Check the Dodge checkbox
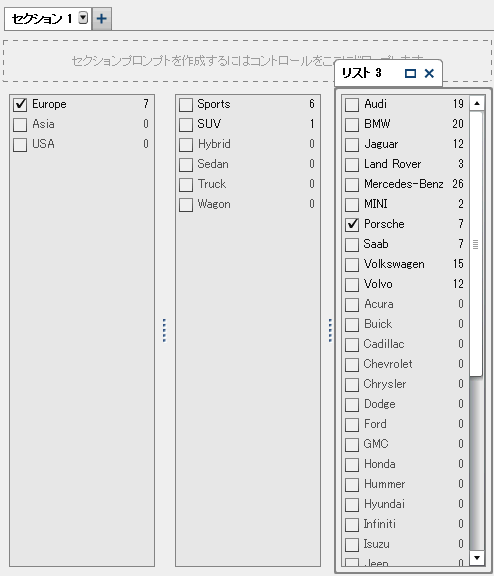This screenshot has width=494, height=577. pyautogui.click(x=352, y=404)
